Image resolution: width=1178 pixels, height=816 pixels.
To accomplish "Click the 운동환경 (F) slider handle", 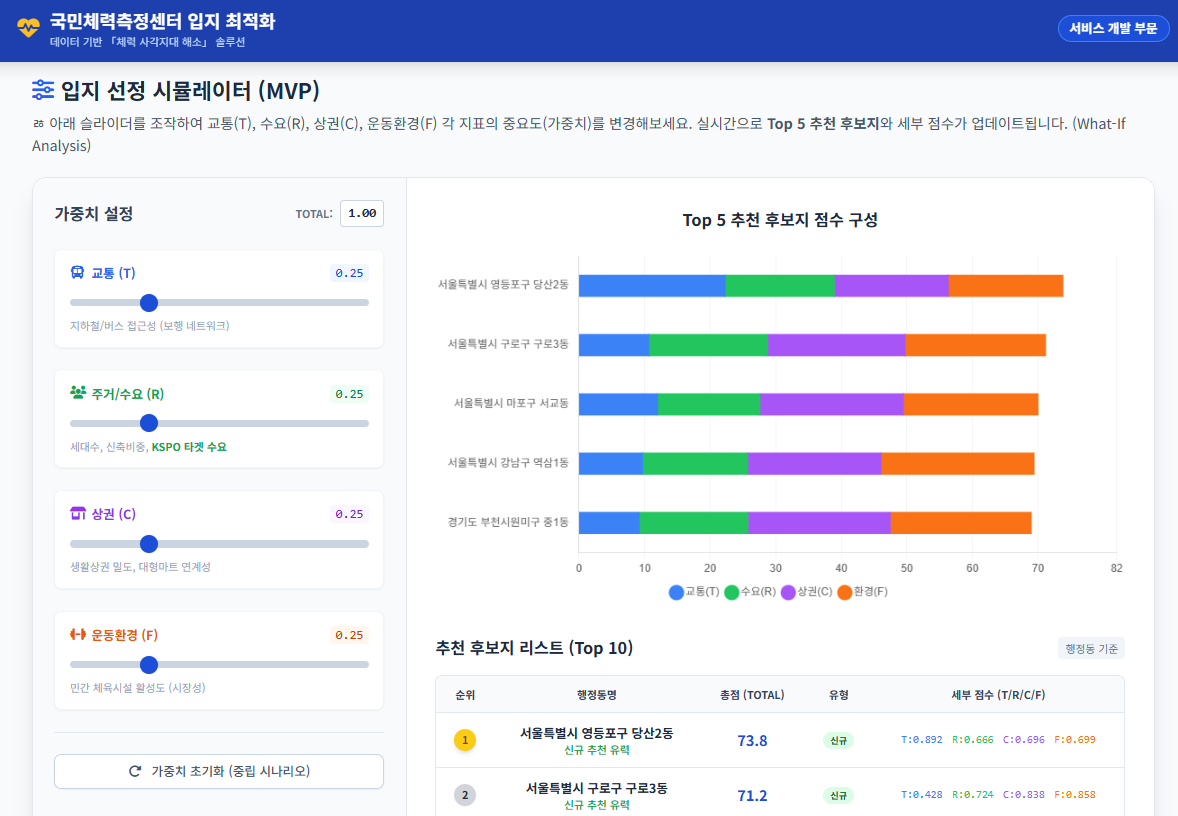I will coord(149,665).
